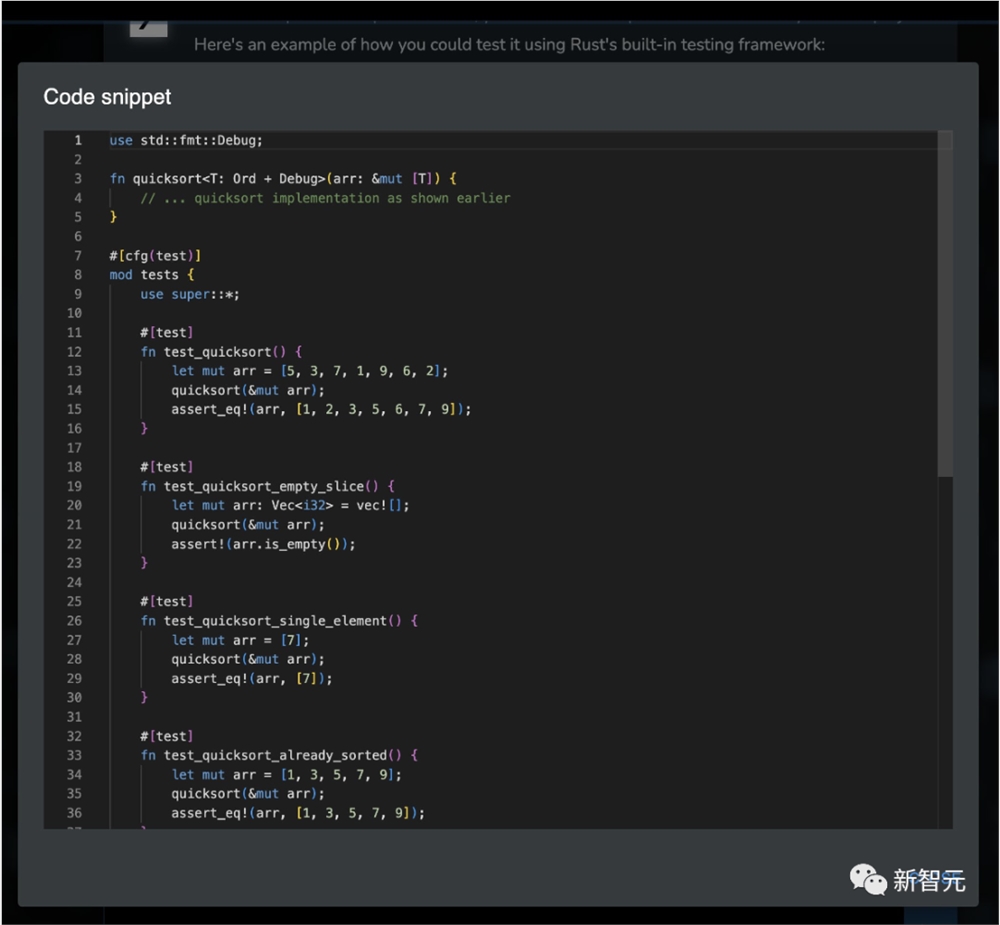Image resolution: width=1000 pixels, height=925 pixels.
Task: Select line number 12 in the gutter
Action: [74, 352]
